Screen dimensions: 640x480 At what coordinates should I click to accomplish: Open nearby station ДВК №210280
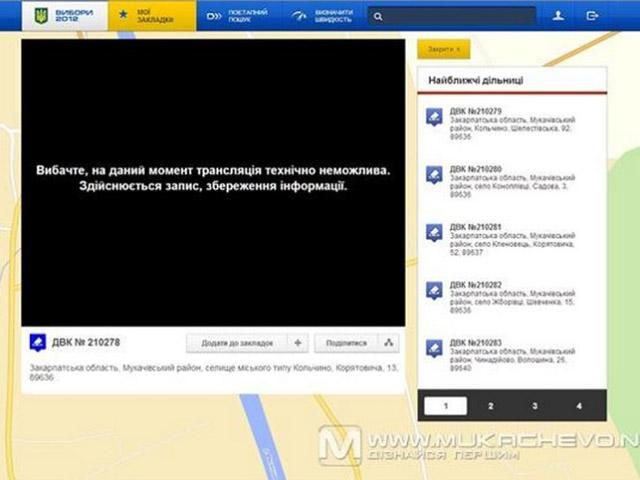(476, 169)
